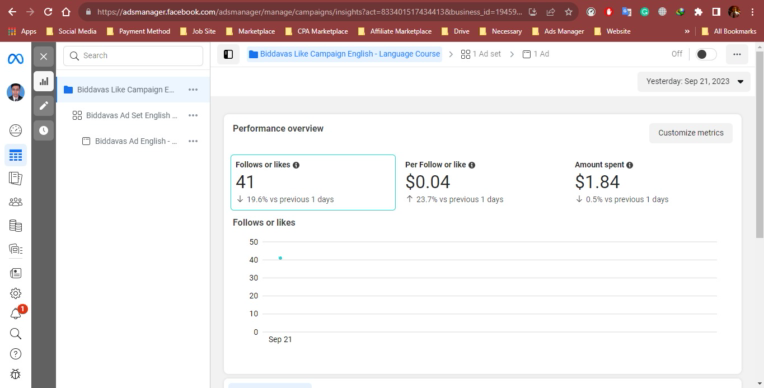Open the Website bookmark folder
Viewport: 764px width, 388px height.
612,31
